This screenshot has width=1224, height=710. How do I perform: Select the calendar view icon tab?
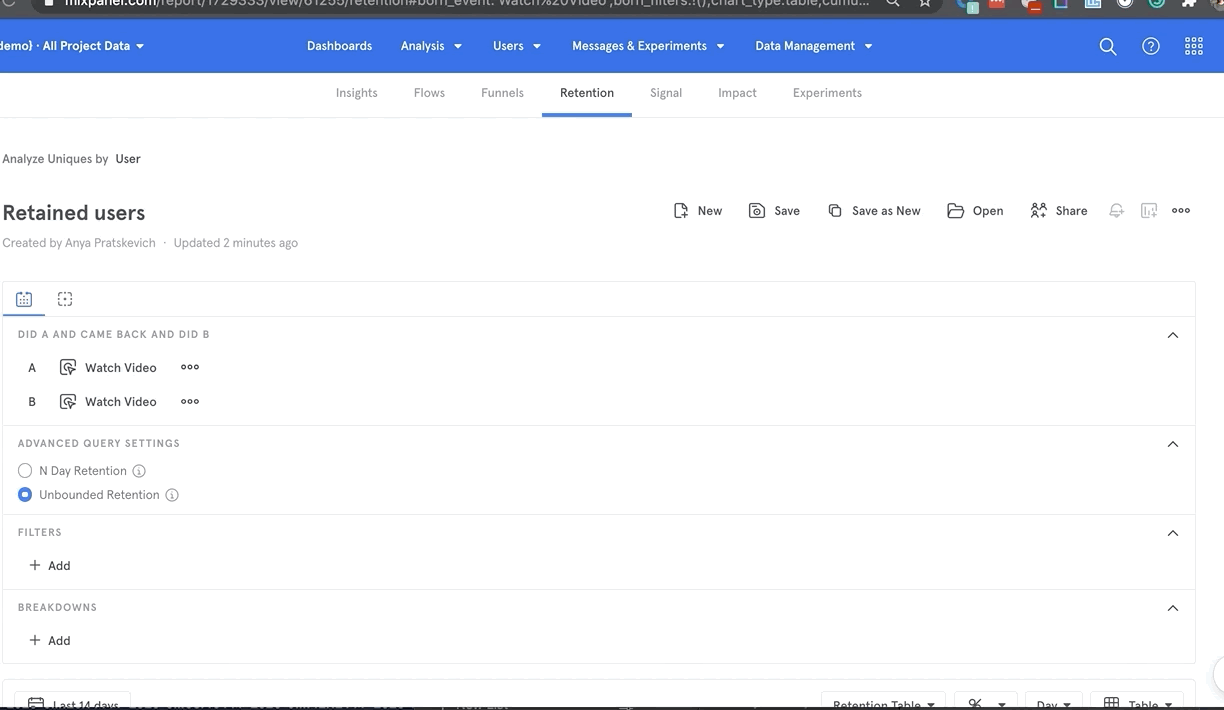click(24, 299)
